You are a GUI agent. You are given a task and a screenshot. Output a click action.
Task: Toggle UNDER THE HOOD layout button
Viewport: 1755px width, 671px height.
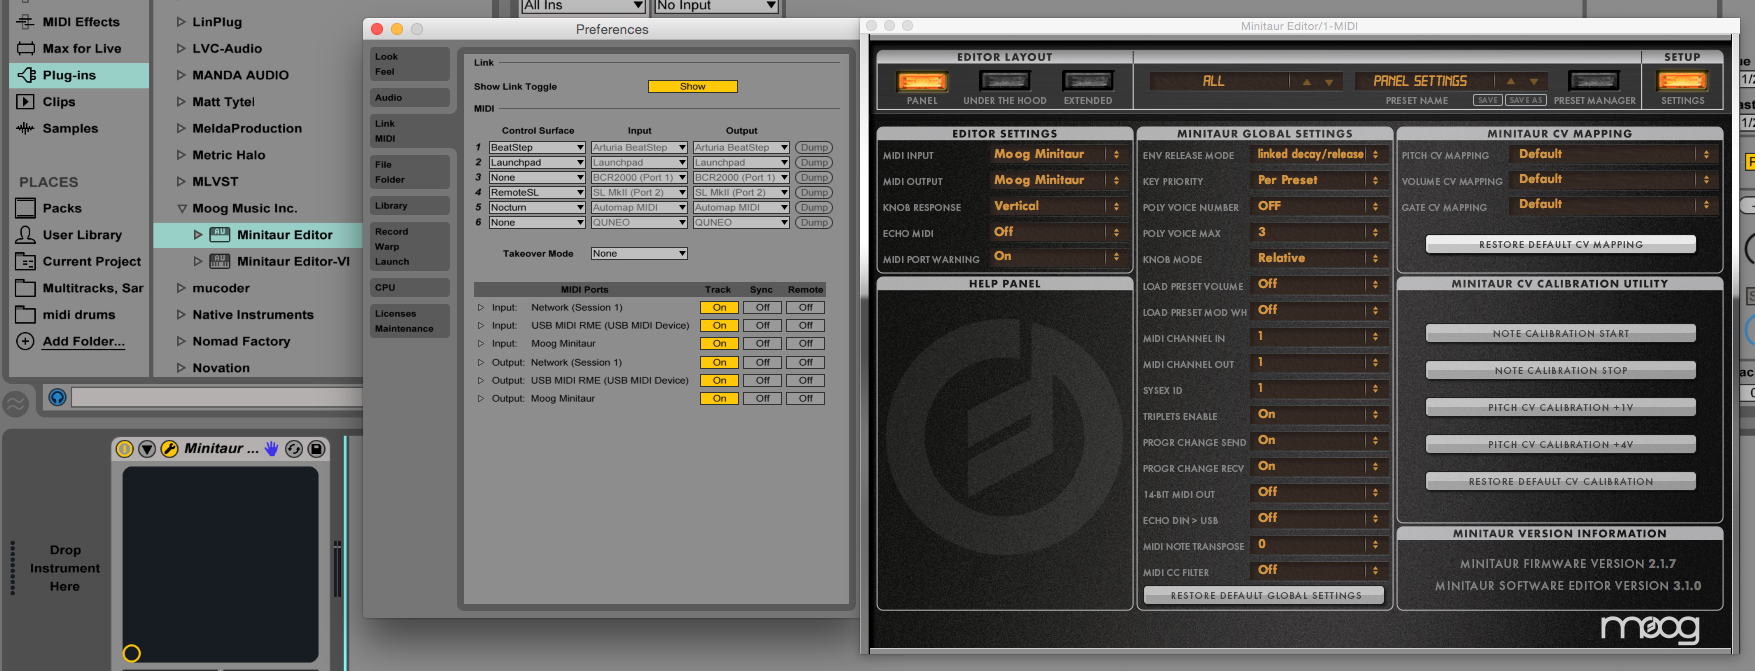(1005, 81)
